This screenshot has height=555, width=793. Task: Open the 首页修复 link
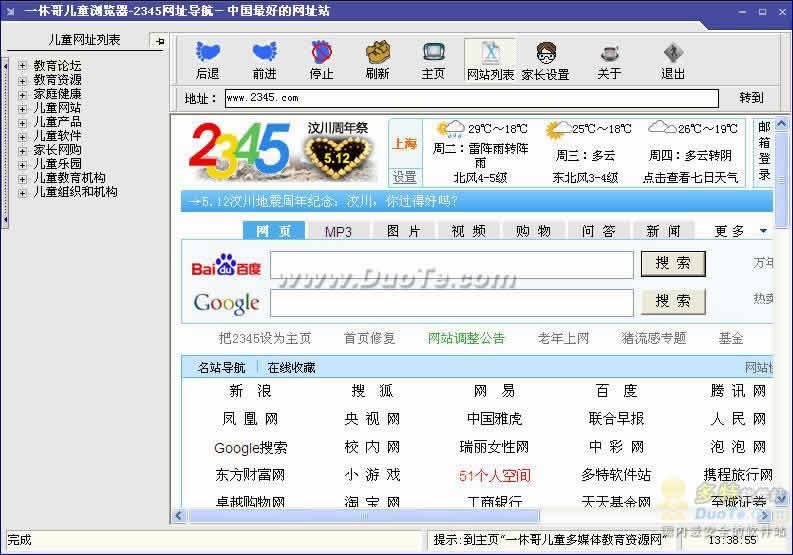click(x=370, y=338)
